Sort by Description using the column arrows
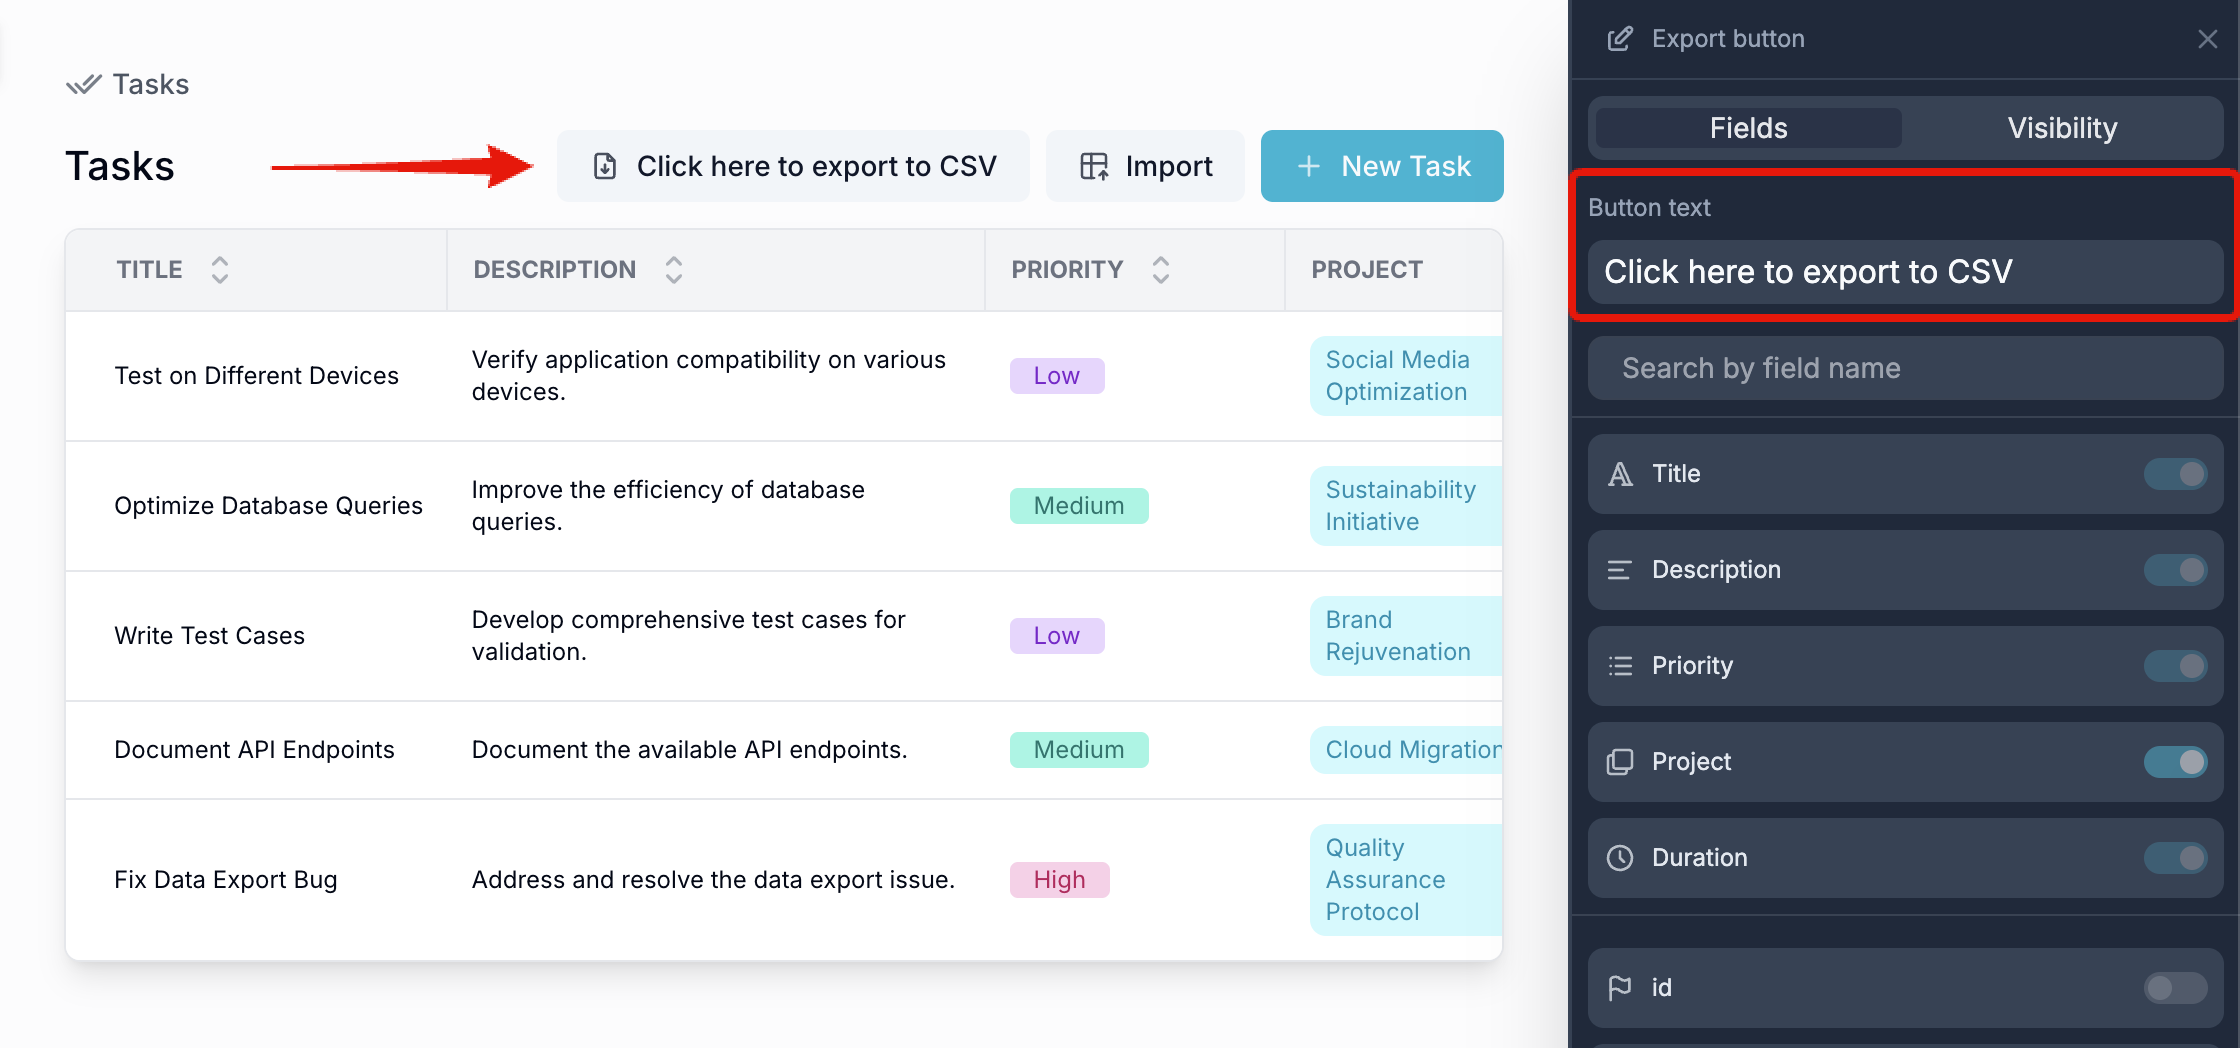Image resolution: width=2240 pixels, height=1048 pixels. click(674, 270)
